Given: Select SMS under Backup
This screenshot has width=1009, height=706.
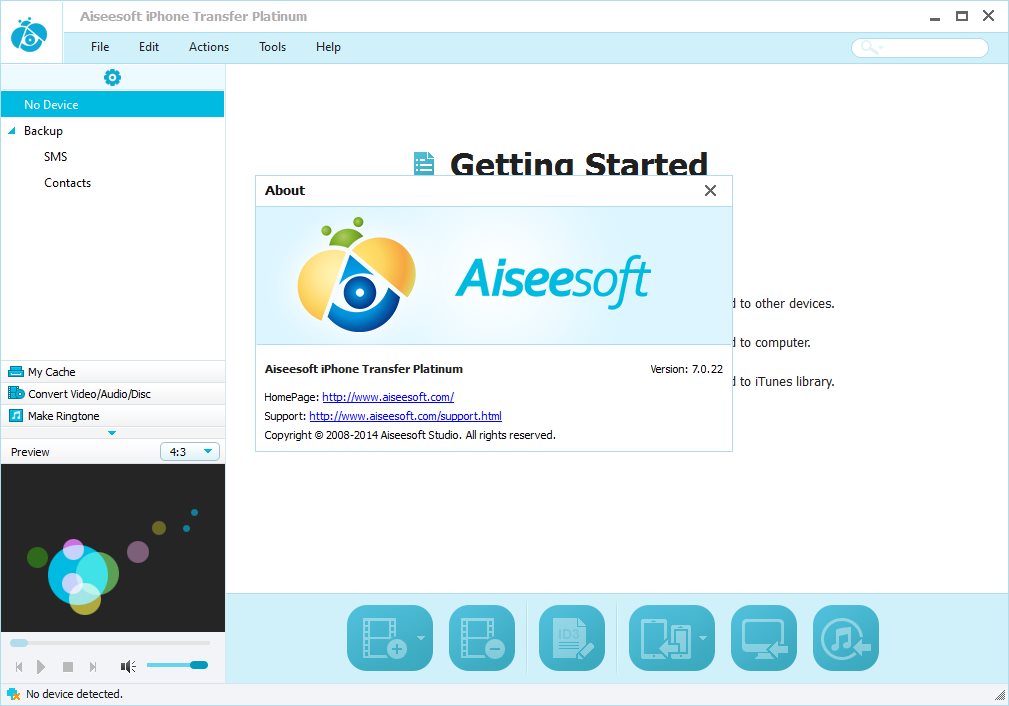Looking at the screenshot, I should pos(55,157).
